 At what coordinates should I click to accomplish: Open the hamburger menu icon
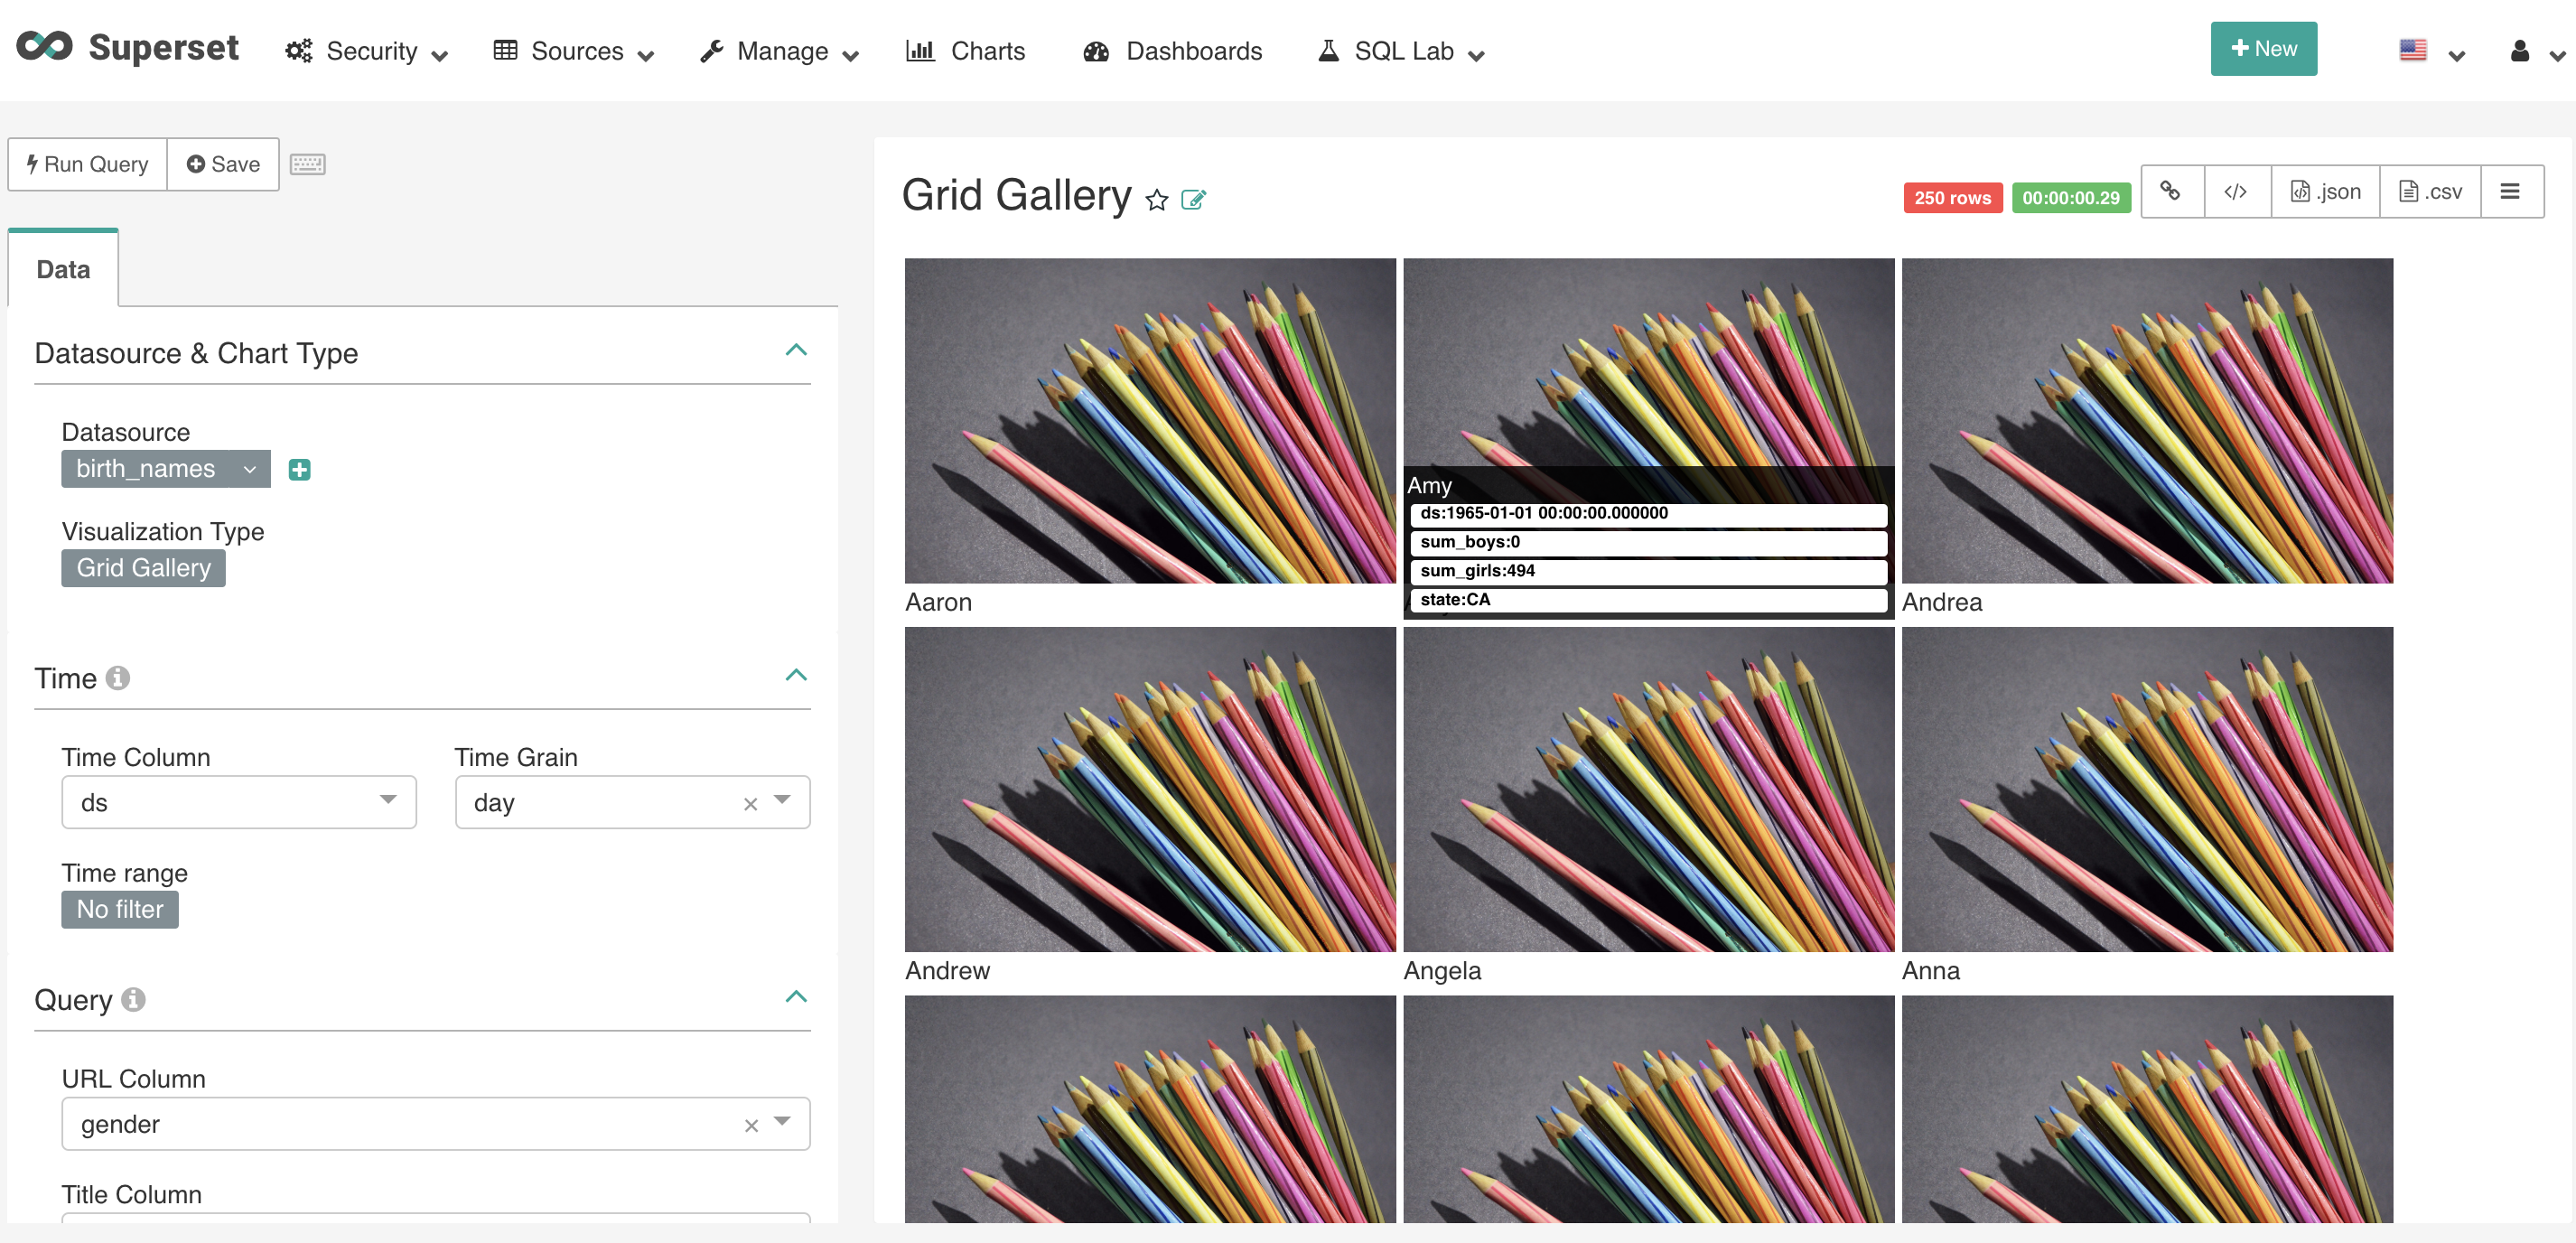2509,191
